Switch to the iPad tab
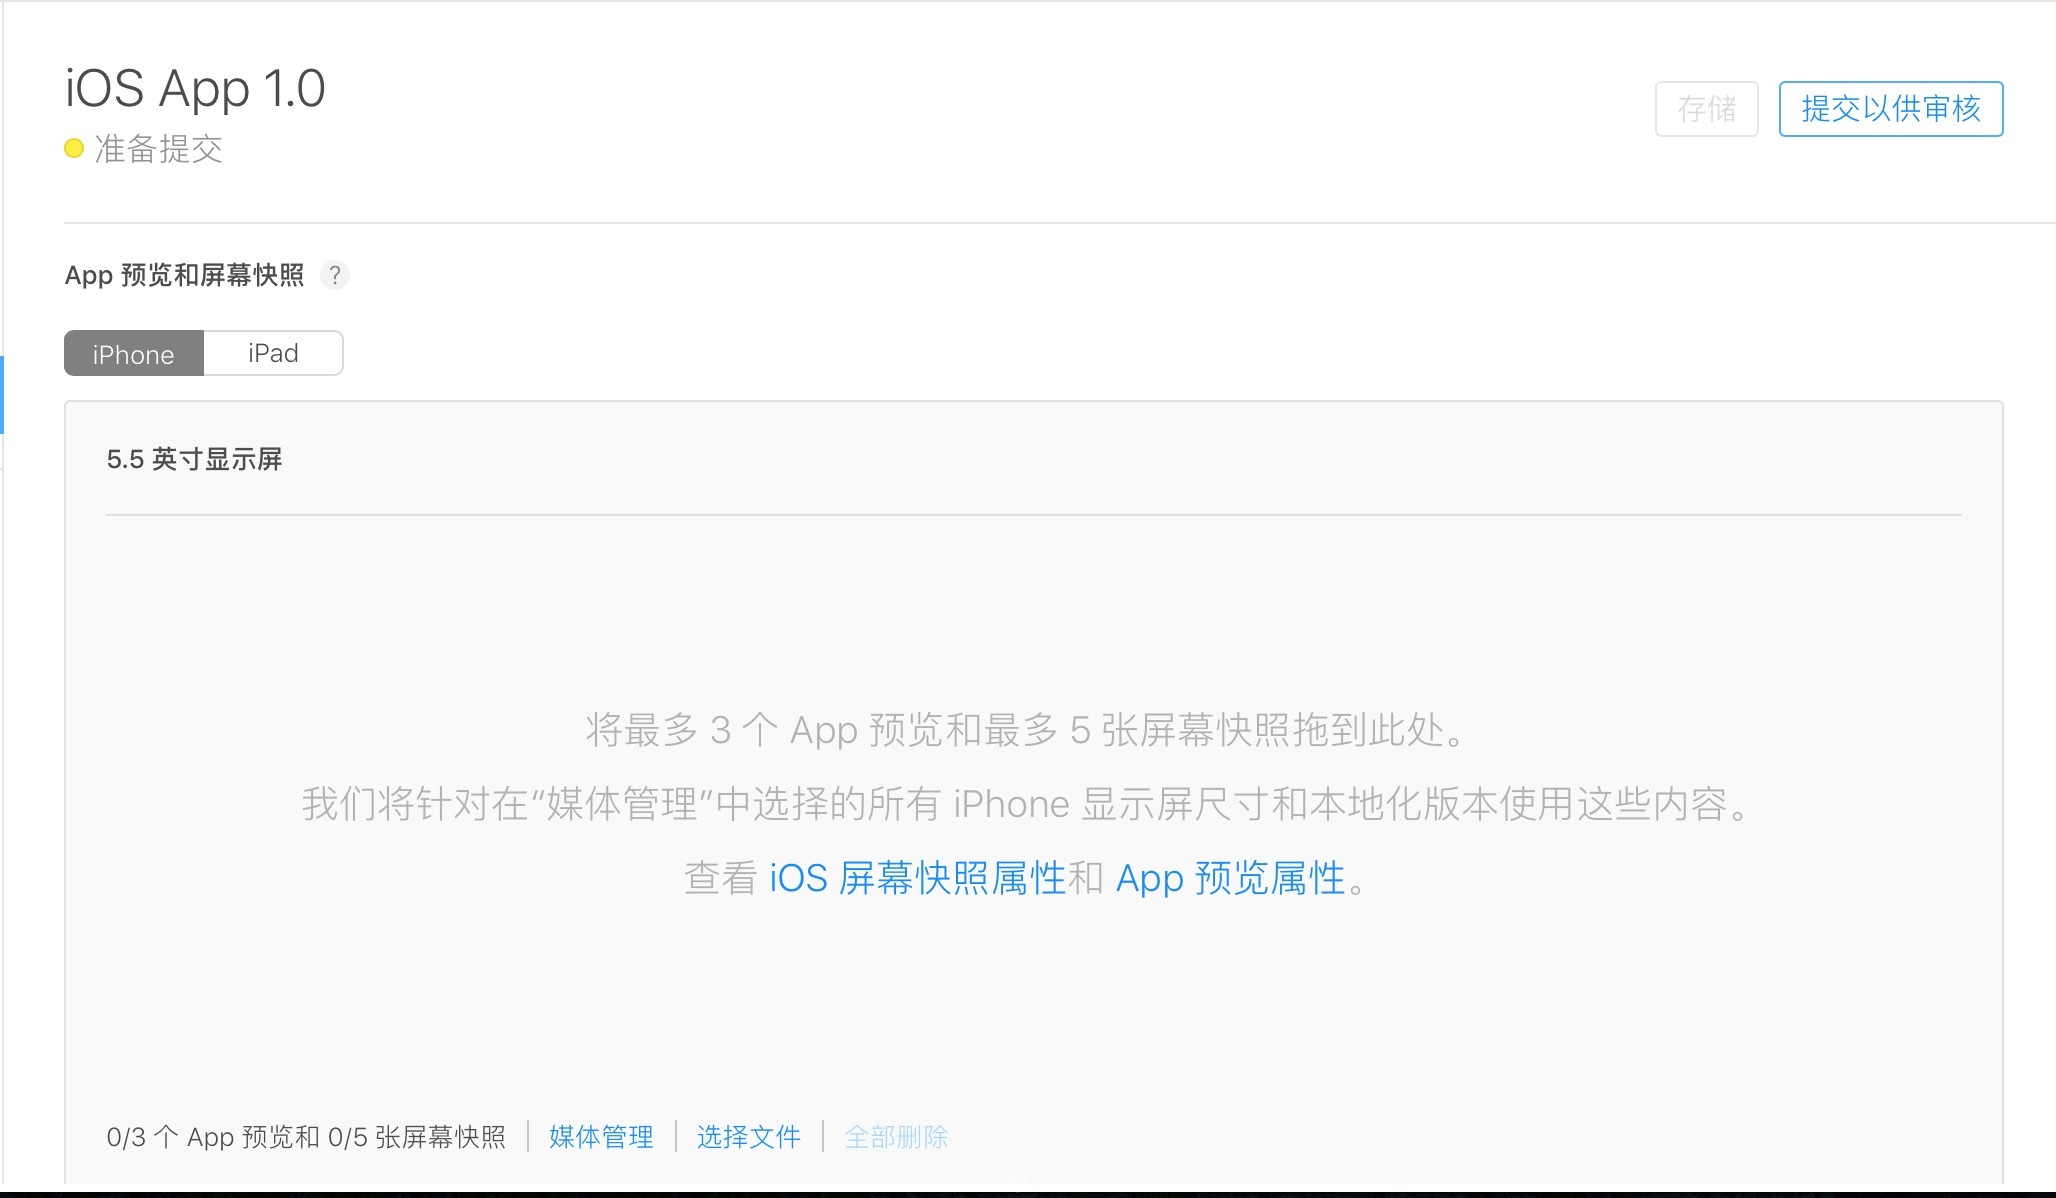The image size is (2056, 1198). 273,354
